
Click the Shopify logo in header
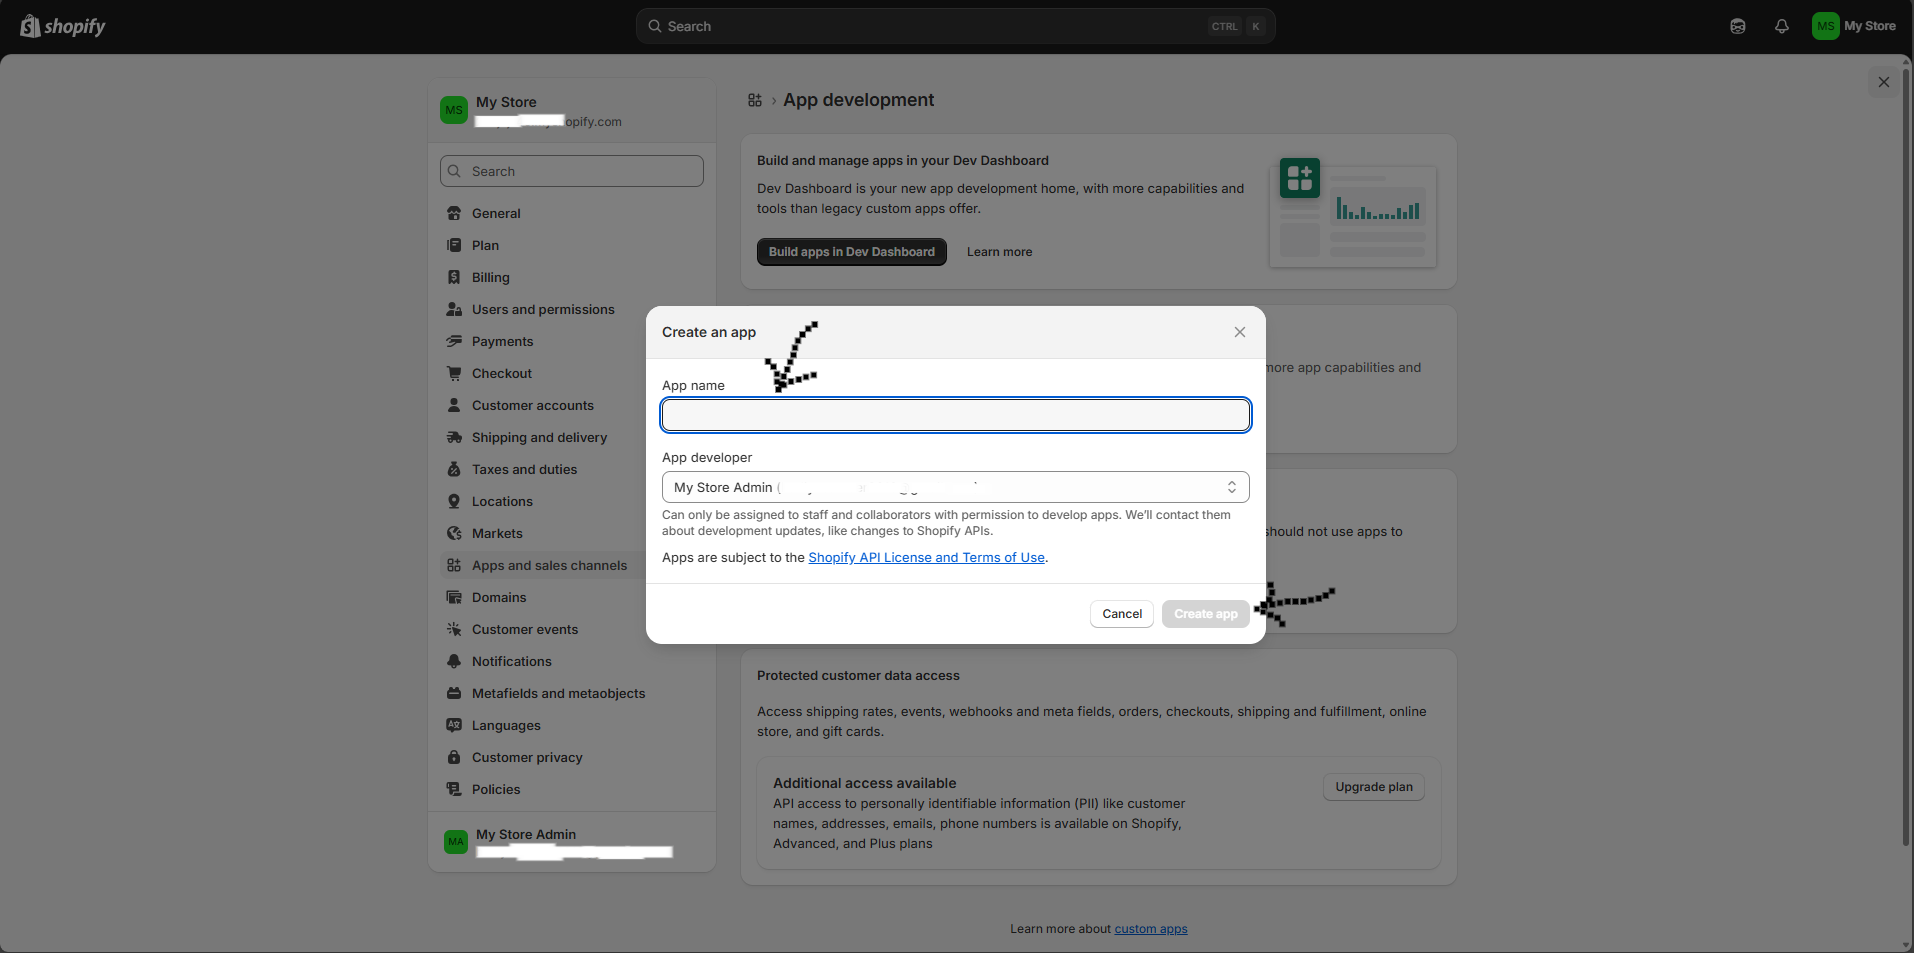tap(63, 27)
